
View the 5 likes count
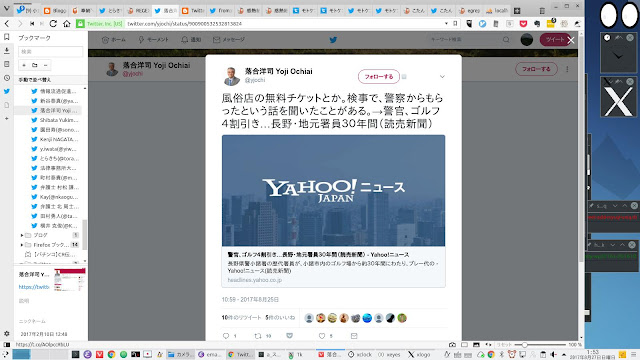280,318
